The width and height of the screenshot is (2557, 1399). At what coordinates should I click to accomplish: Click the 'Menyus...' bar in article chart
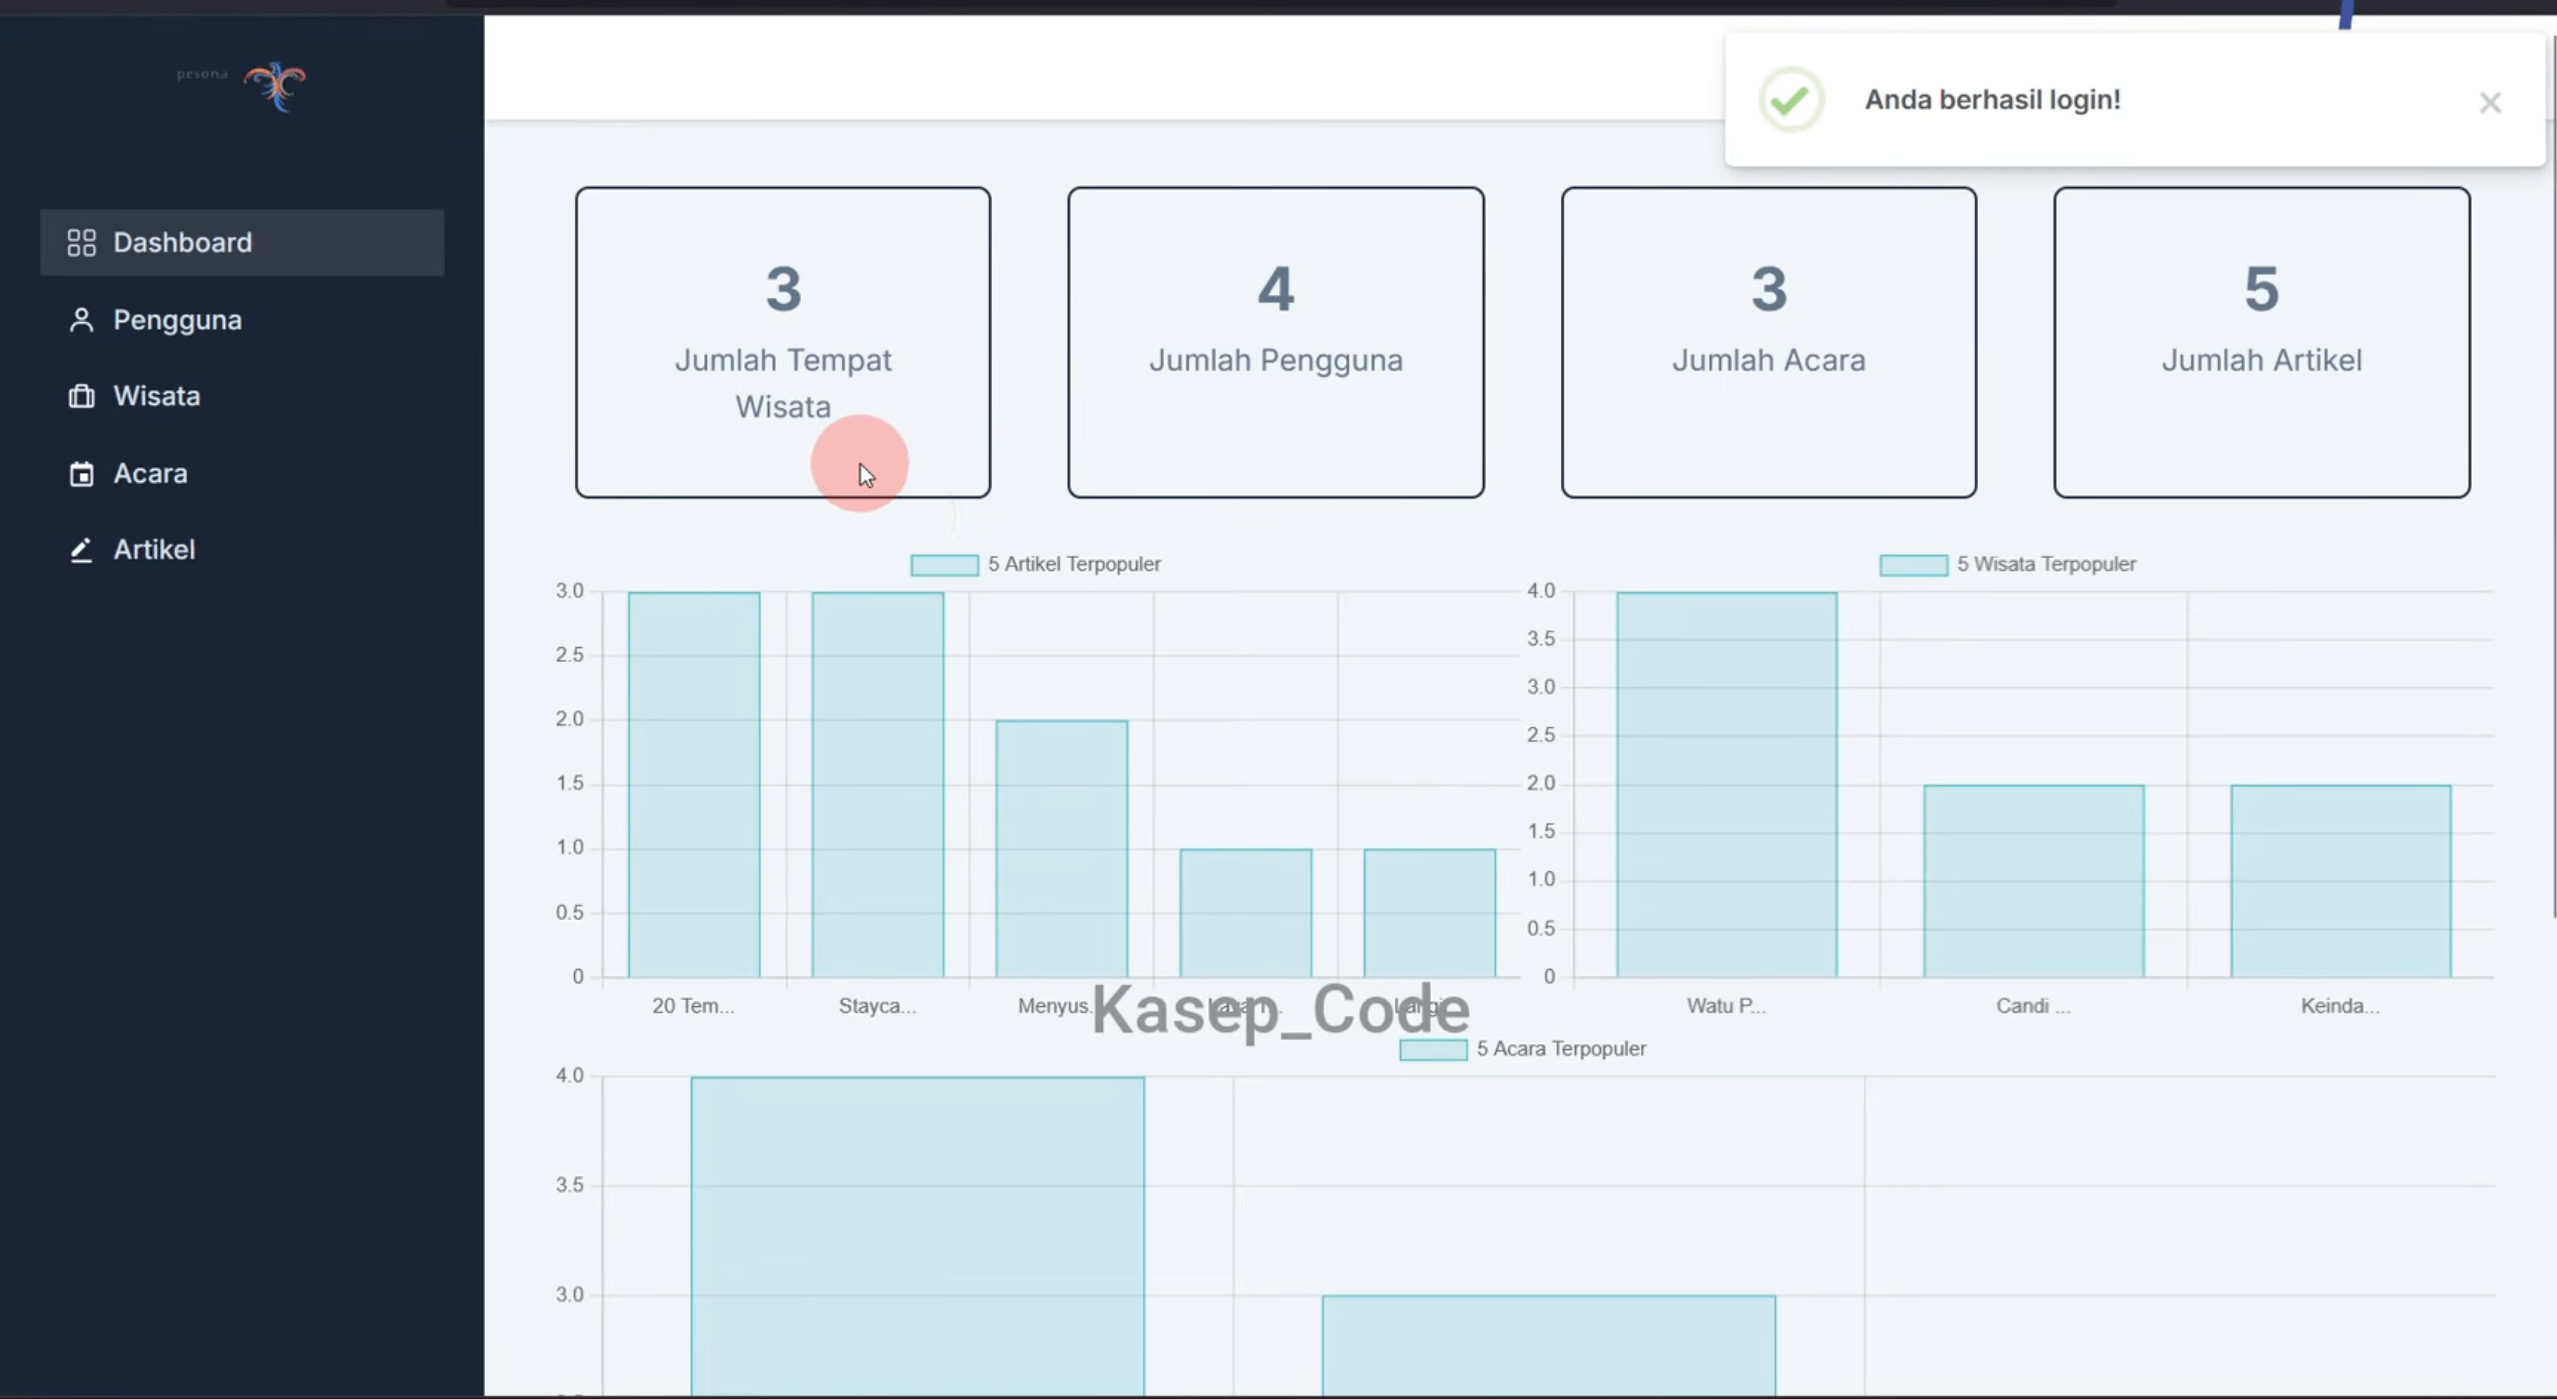point(1062,849)
